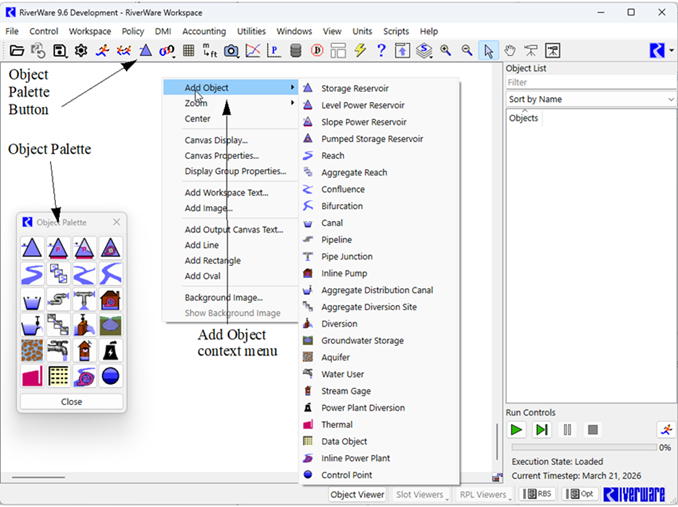Click the Object Palette toolbar button

click(145, 50)
